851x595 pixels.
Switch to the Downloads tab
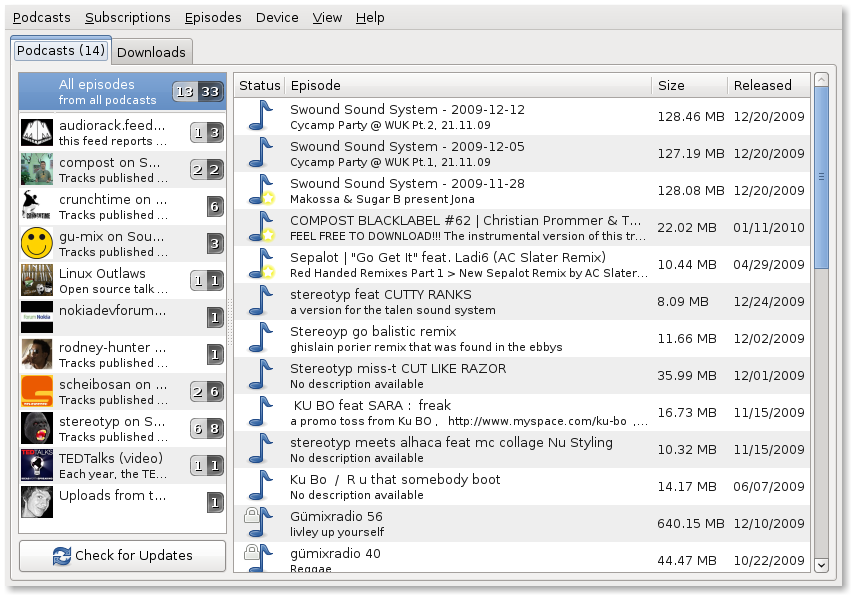point(151,52)
